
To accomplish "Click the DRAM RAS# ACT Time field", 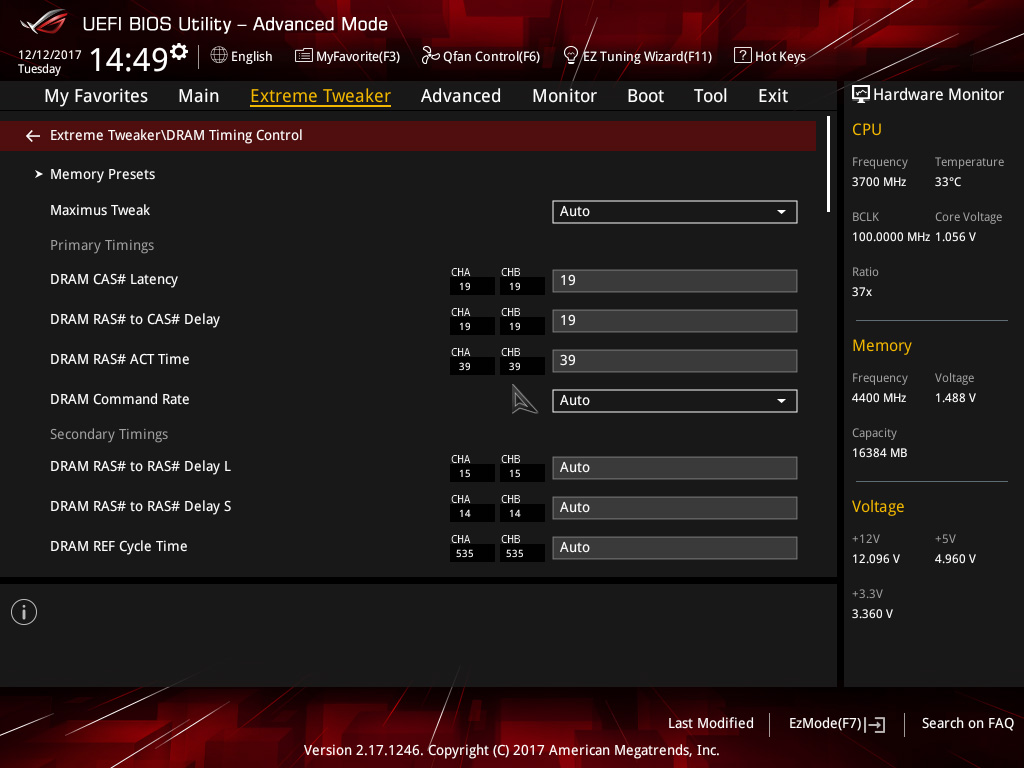I will tap(675, 360).
